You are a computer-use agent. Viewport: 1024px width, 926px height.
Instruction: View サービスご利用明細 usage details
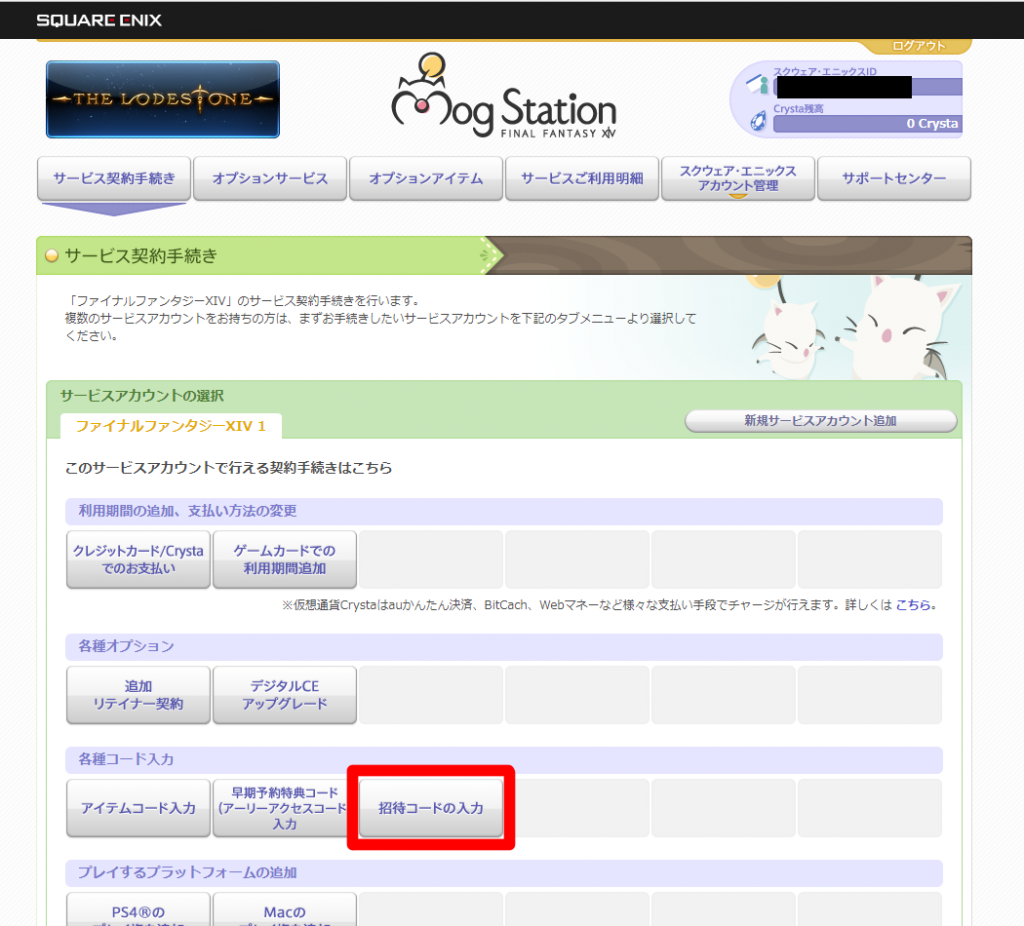tap(582, 178)
